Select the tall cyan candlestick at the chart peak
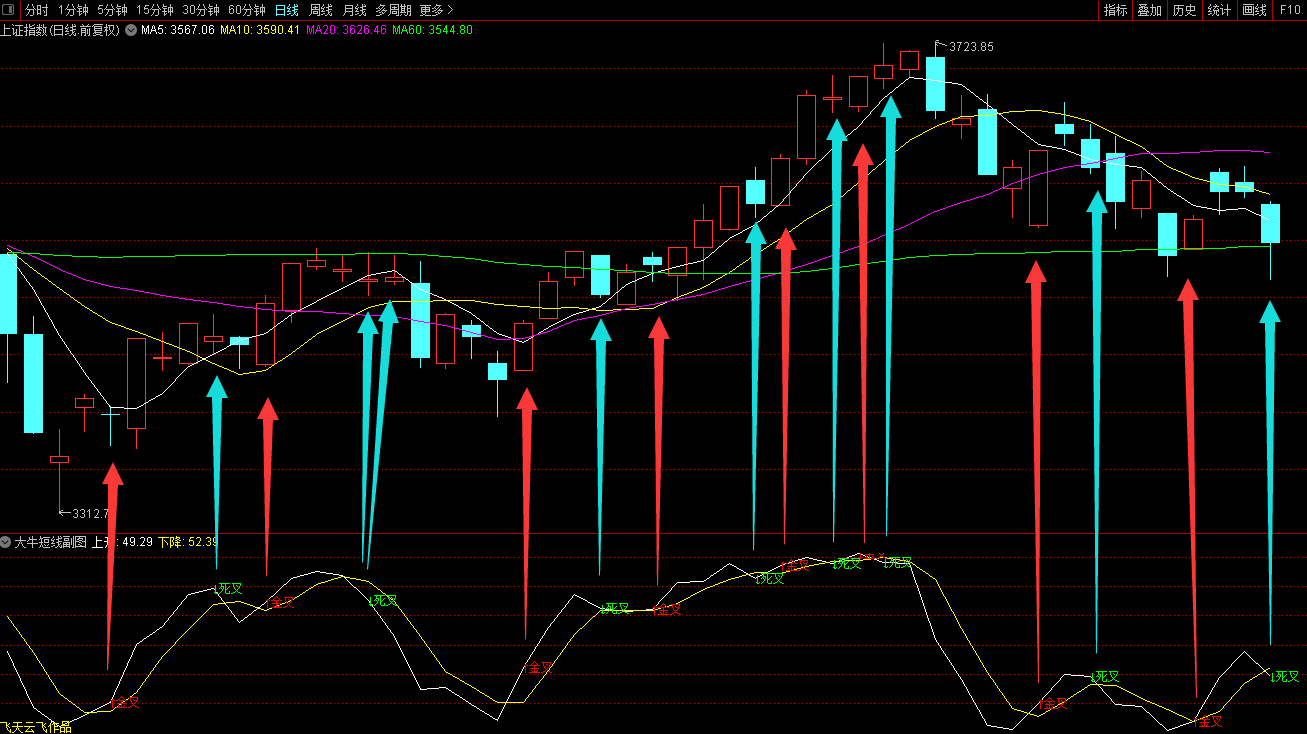Screen dimensions: 1307x734 (x=935, y=84)
